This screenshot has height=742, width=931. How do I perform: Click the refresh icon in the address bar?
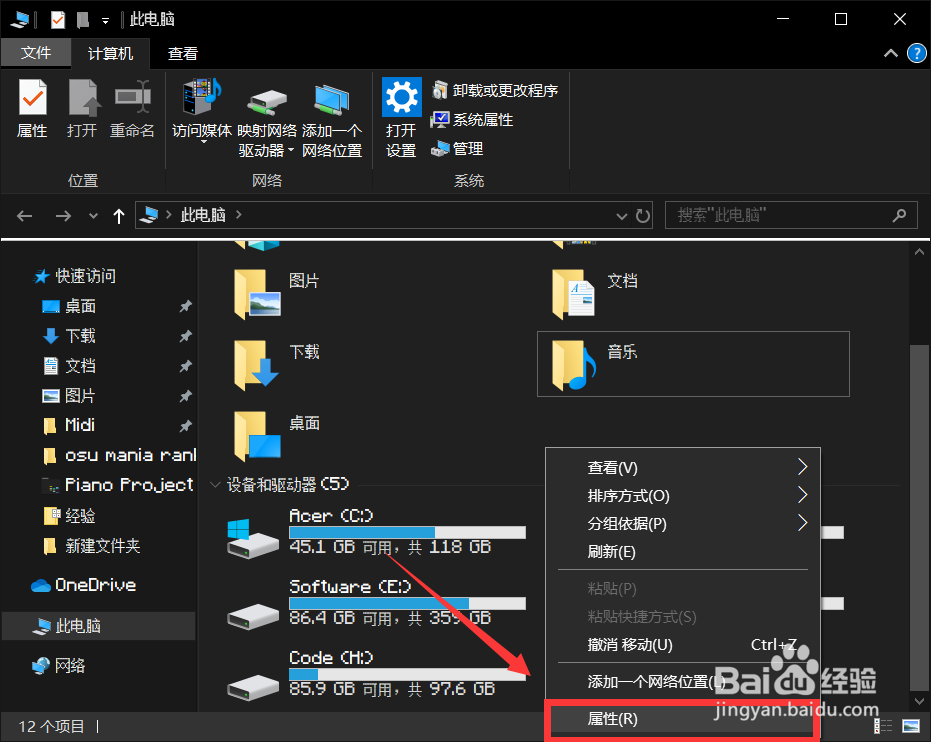coord(642,214)
